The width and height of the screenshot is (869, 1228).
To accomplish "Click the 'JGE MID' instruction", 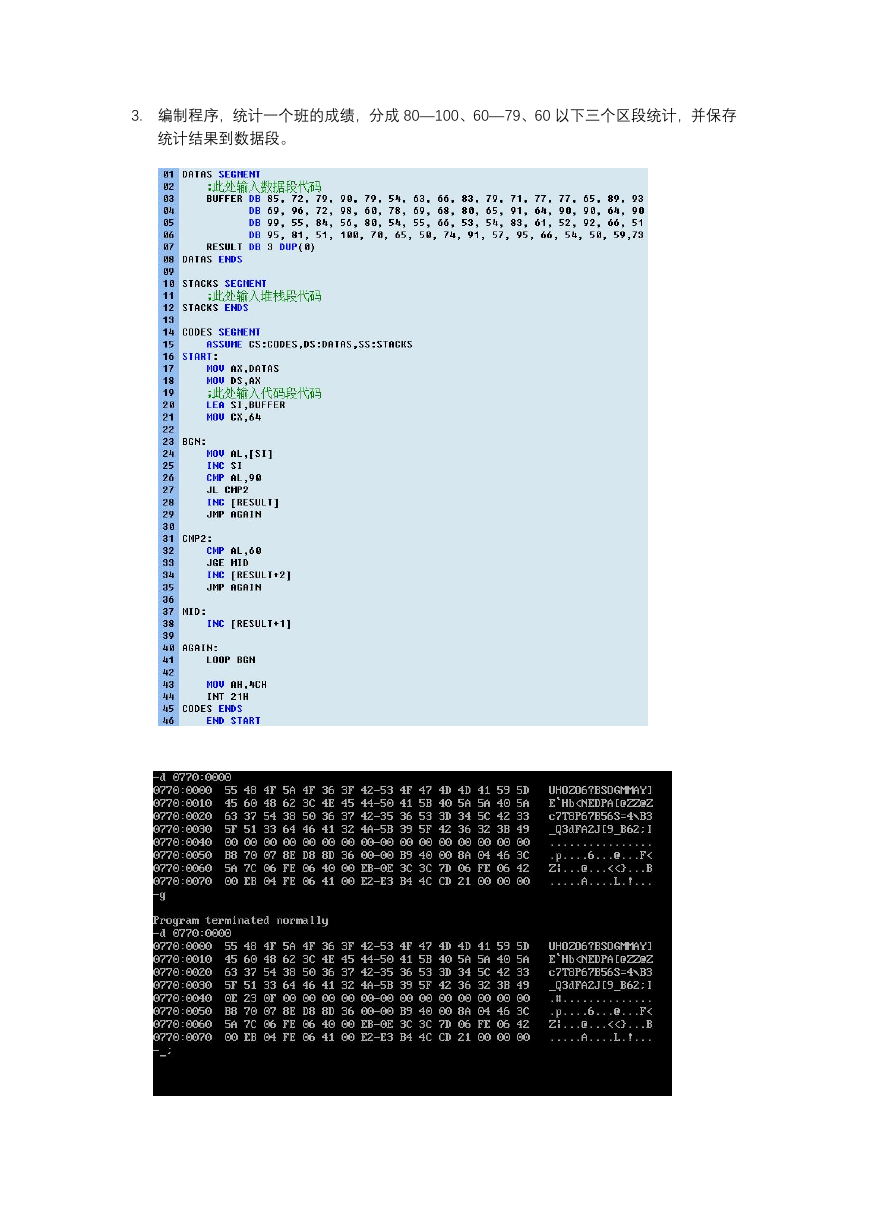I will tap(227, 563).
